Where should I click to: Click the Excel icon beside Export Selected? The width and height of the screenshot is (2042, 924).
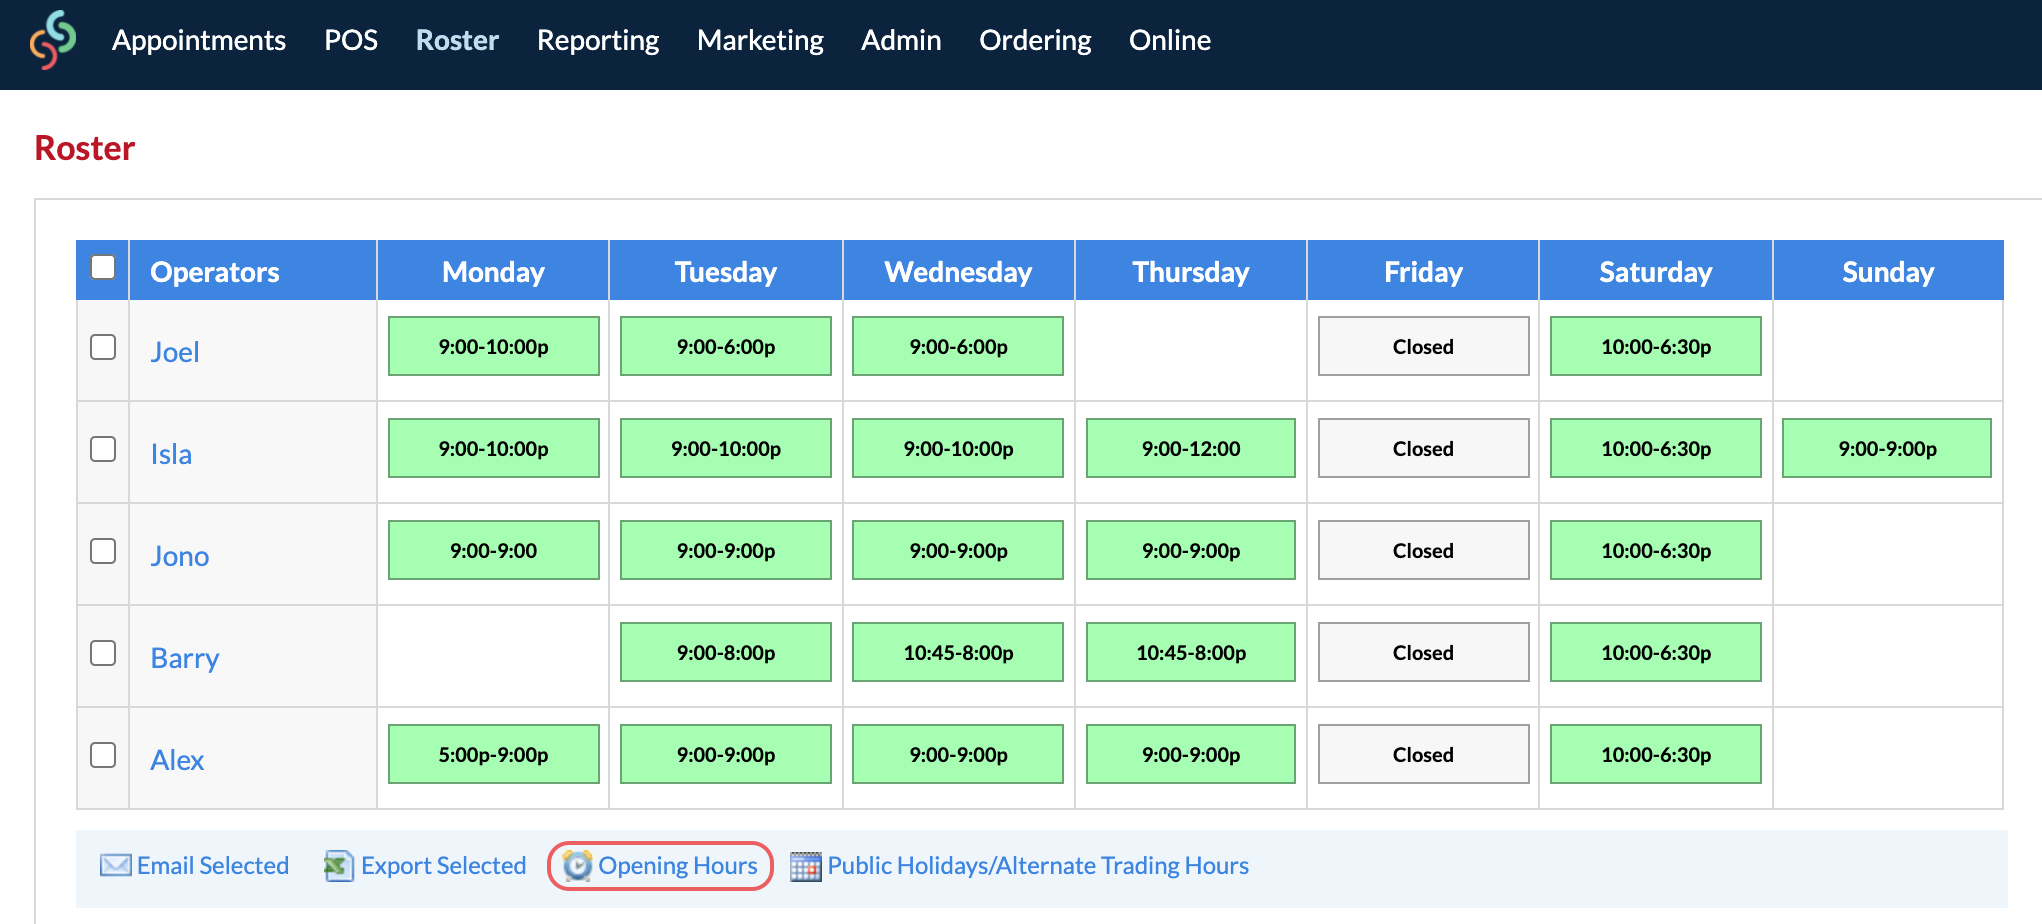point(338,866)
